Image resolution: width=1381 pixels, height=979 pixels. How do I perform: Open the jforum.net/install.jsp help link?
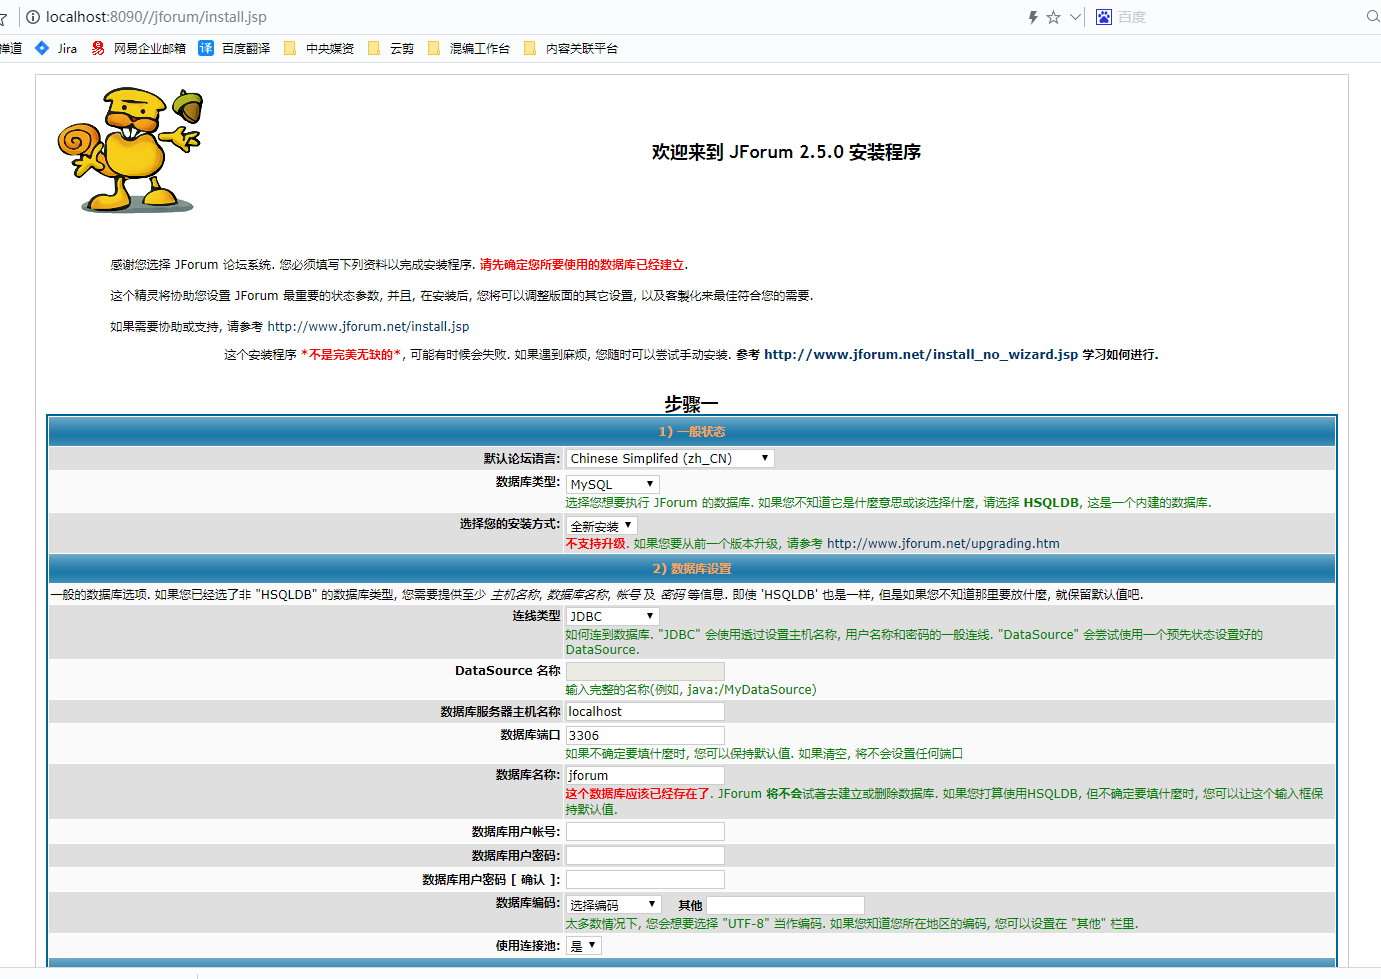368,326
